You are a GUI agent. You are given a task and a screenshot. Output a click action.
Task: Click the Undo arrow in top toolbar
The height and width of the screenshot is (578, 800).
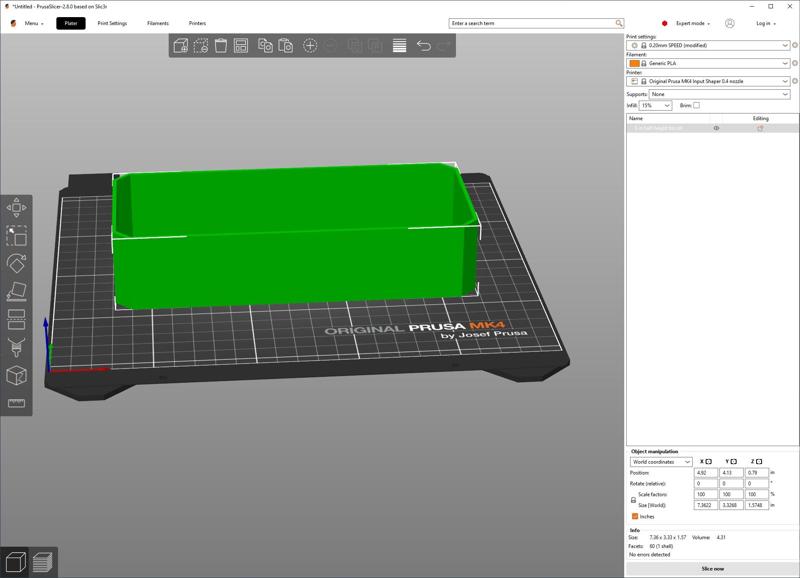pos(423,45)
